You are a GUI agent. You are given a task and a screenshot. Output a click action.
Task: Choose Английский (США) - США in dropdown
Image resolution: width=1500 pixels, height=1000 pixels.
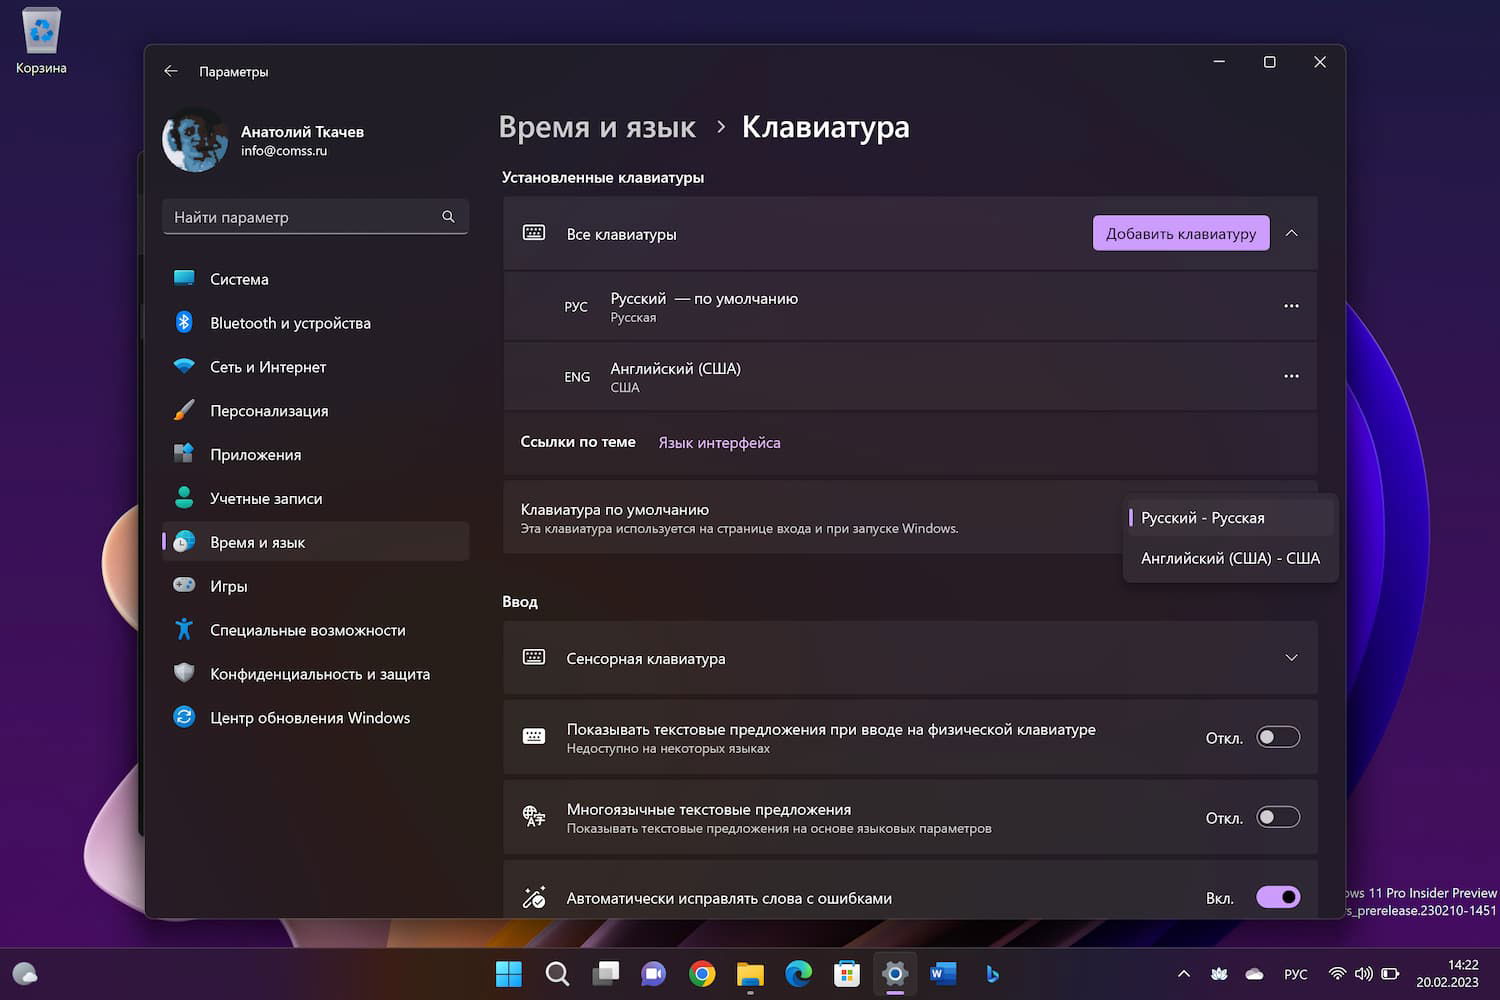tap(1230, 558)
